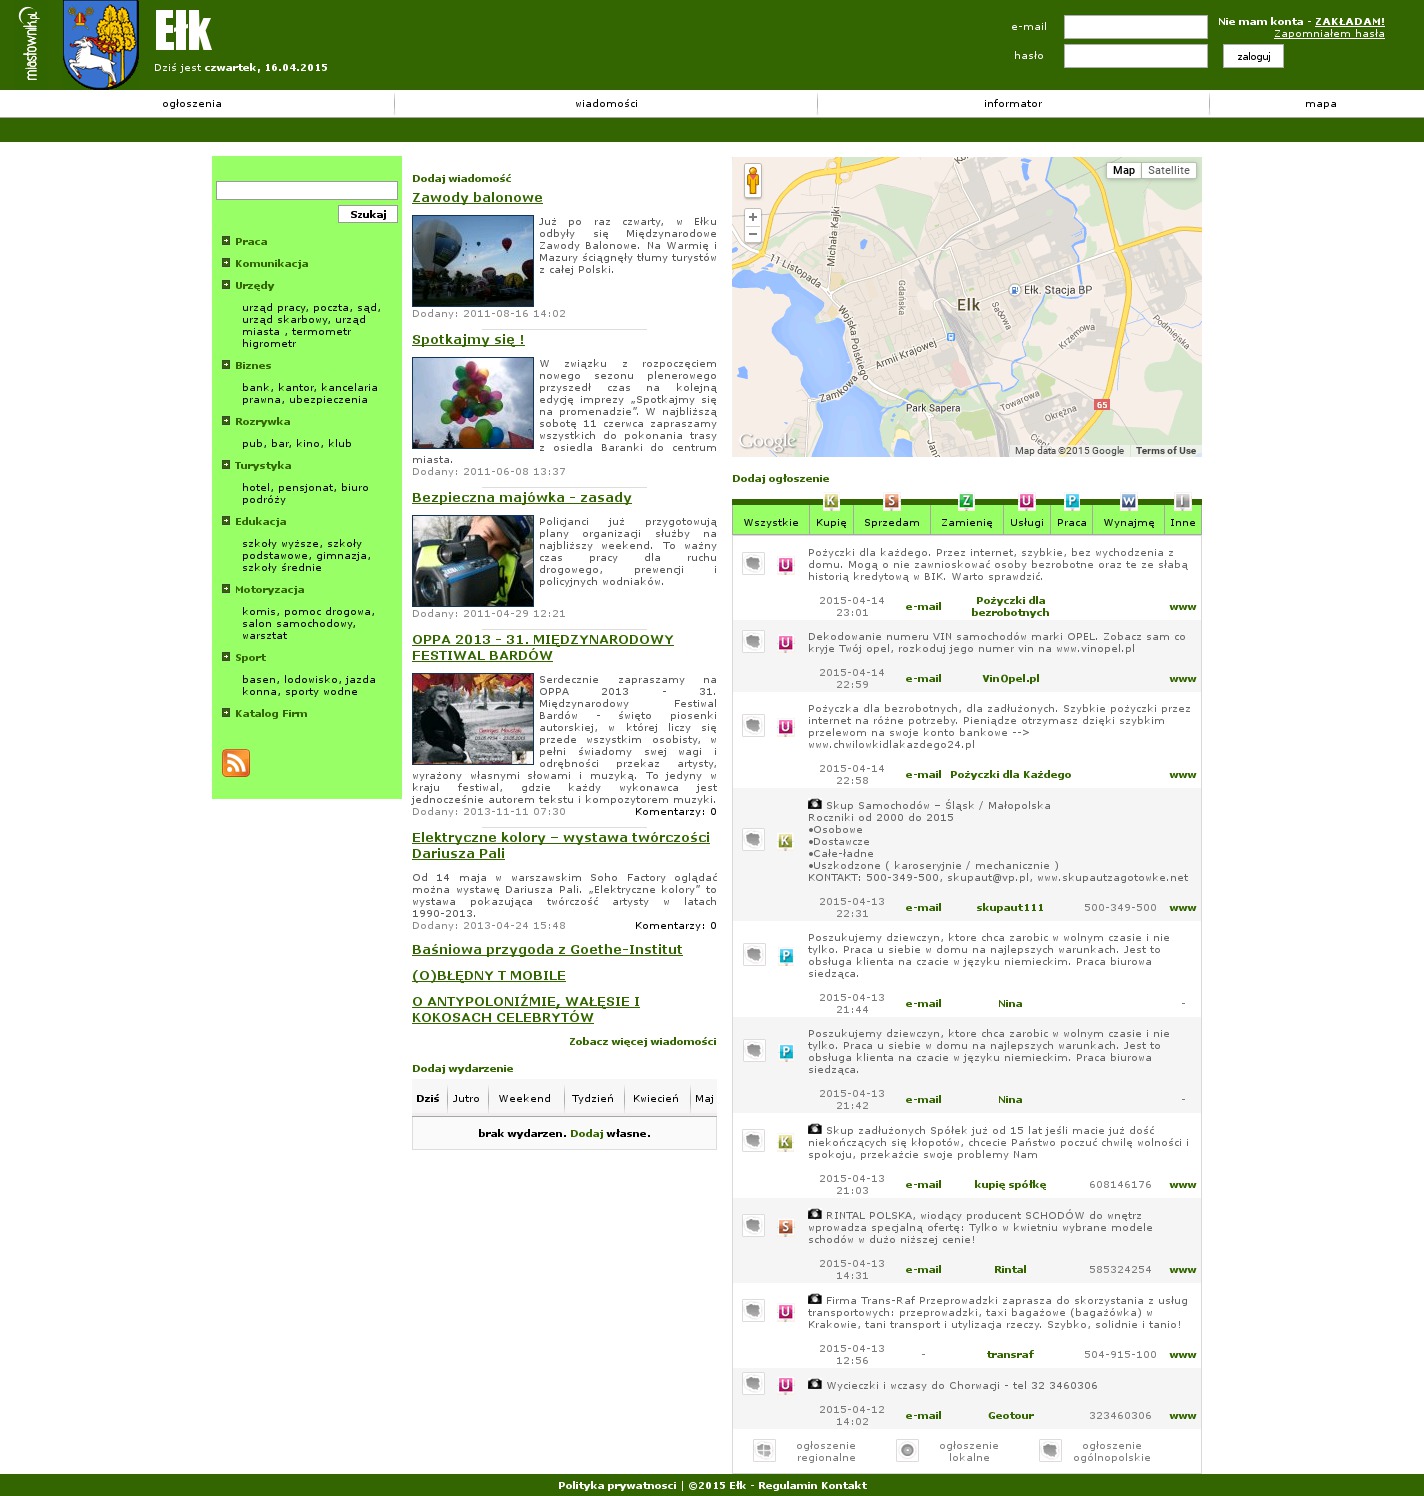Open the Dodaj ogłoszenie link
This screenshot has height=1496, width=1424.
(781, 479)
